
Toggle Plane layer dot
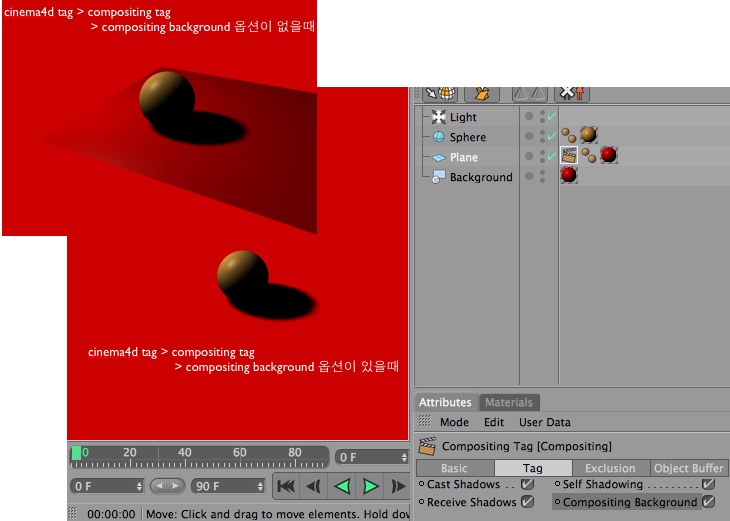529,156
